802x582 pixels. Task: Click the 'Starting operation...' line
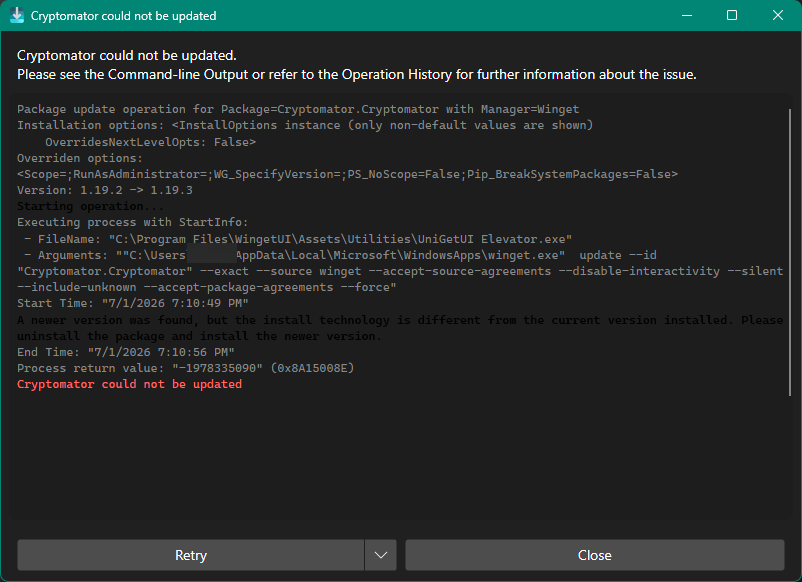[91, 207]
